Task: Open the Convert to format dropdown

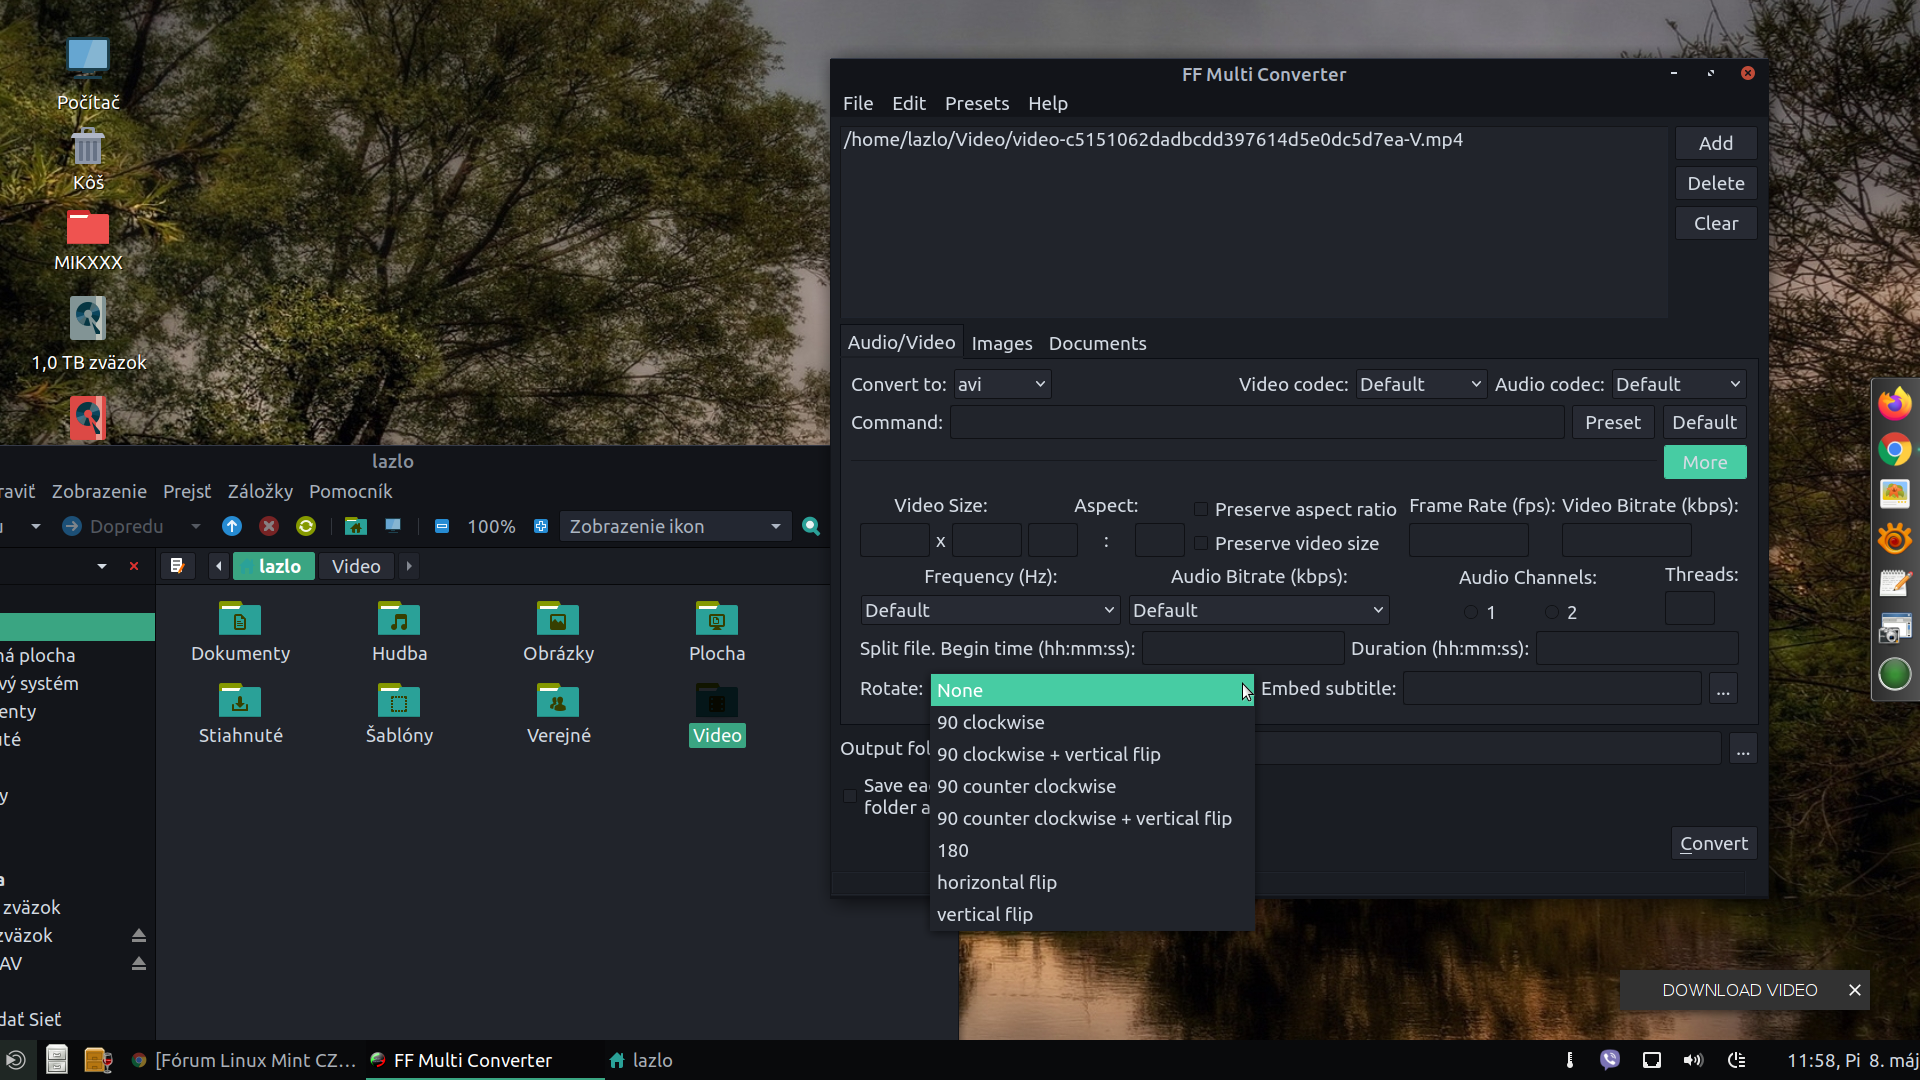Action: click(1001, 384)
